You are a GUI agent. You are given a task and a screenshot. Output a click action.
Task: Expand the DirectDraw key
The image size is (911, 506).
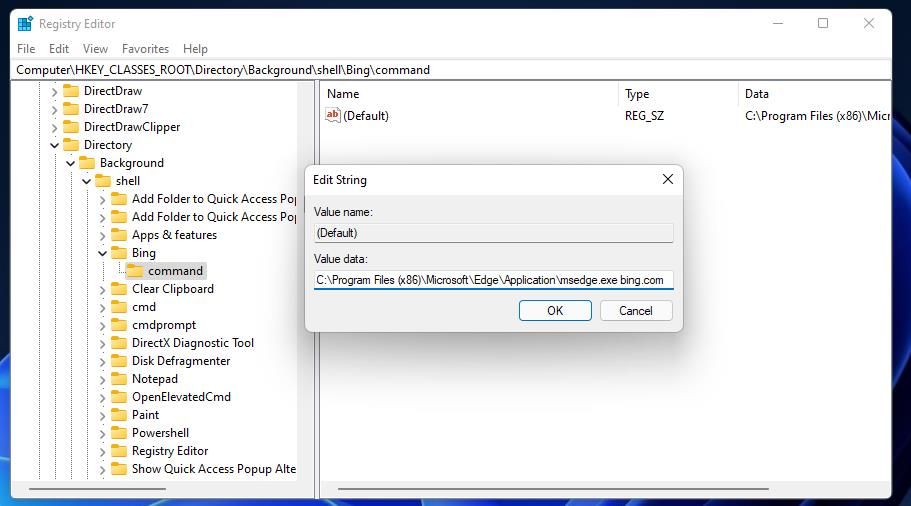54,92
